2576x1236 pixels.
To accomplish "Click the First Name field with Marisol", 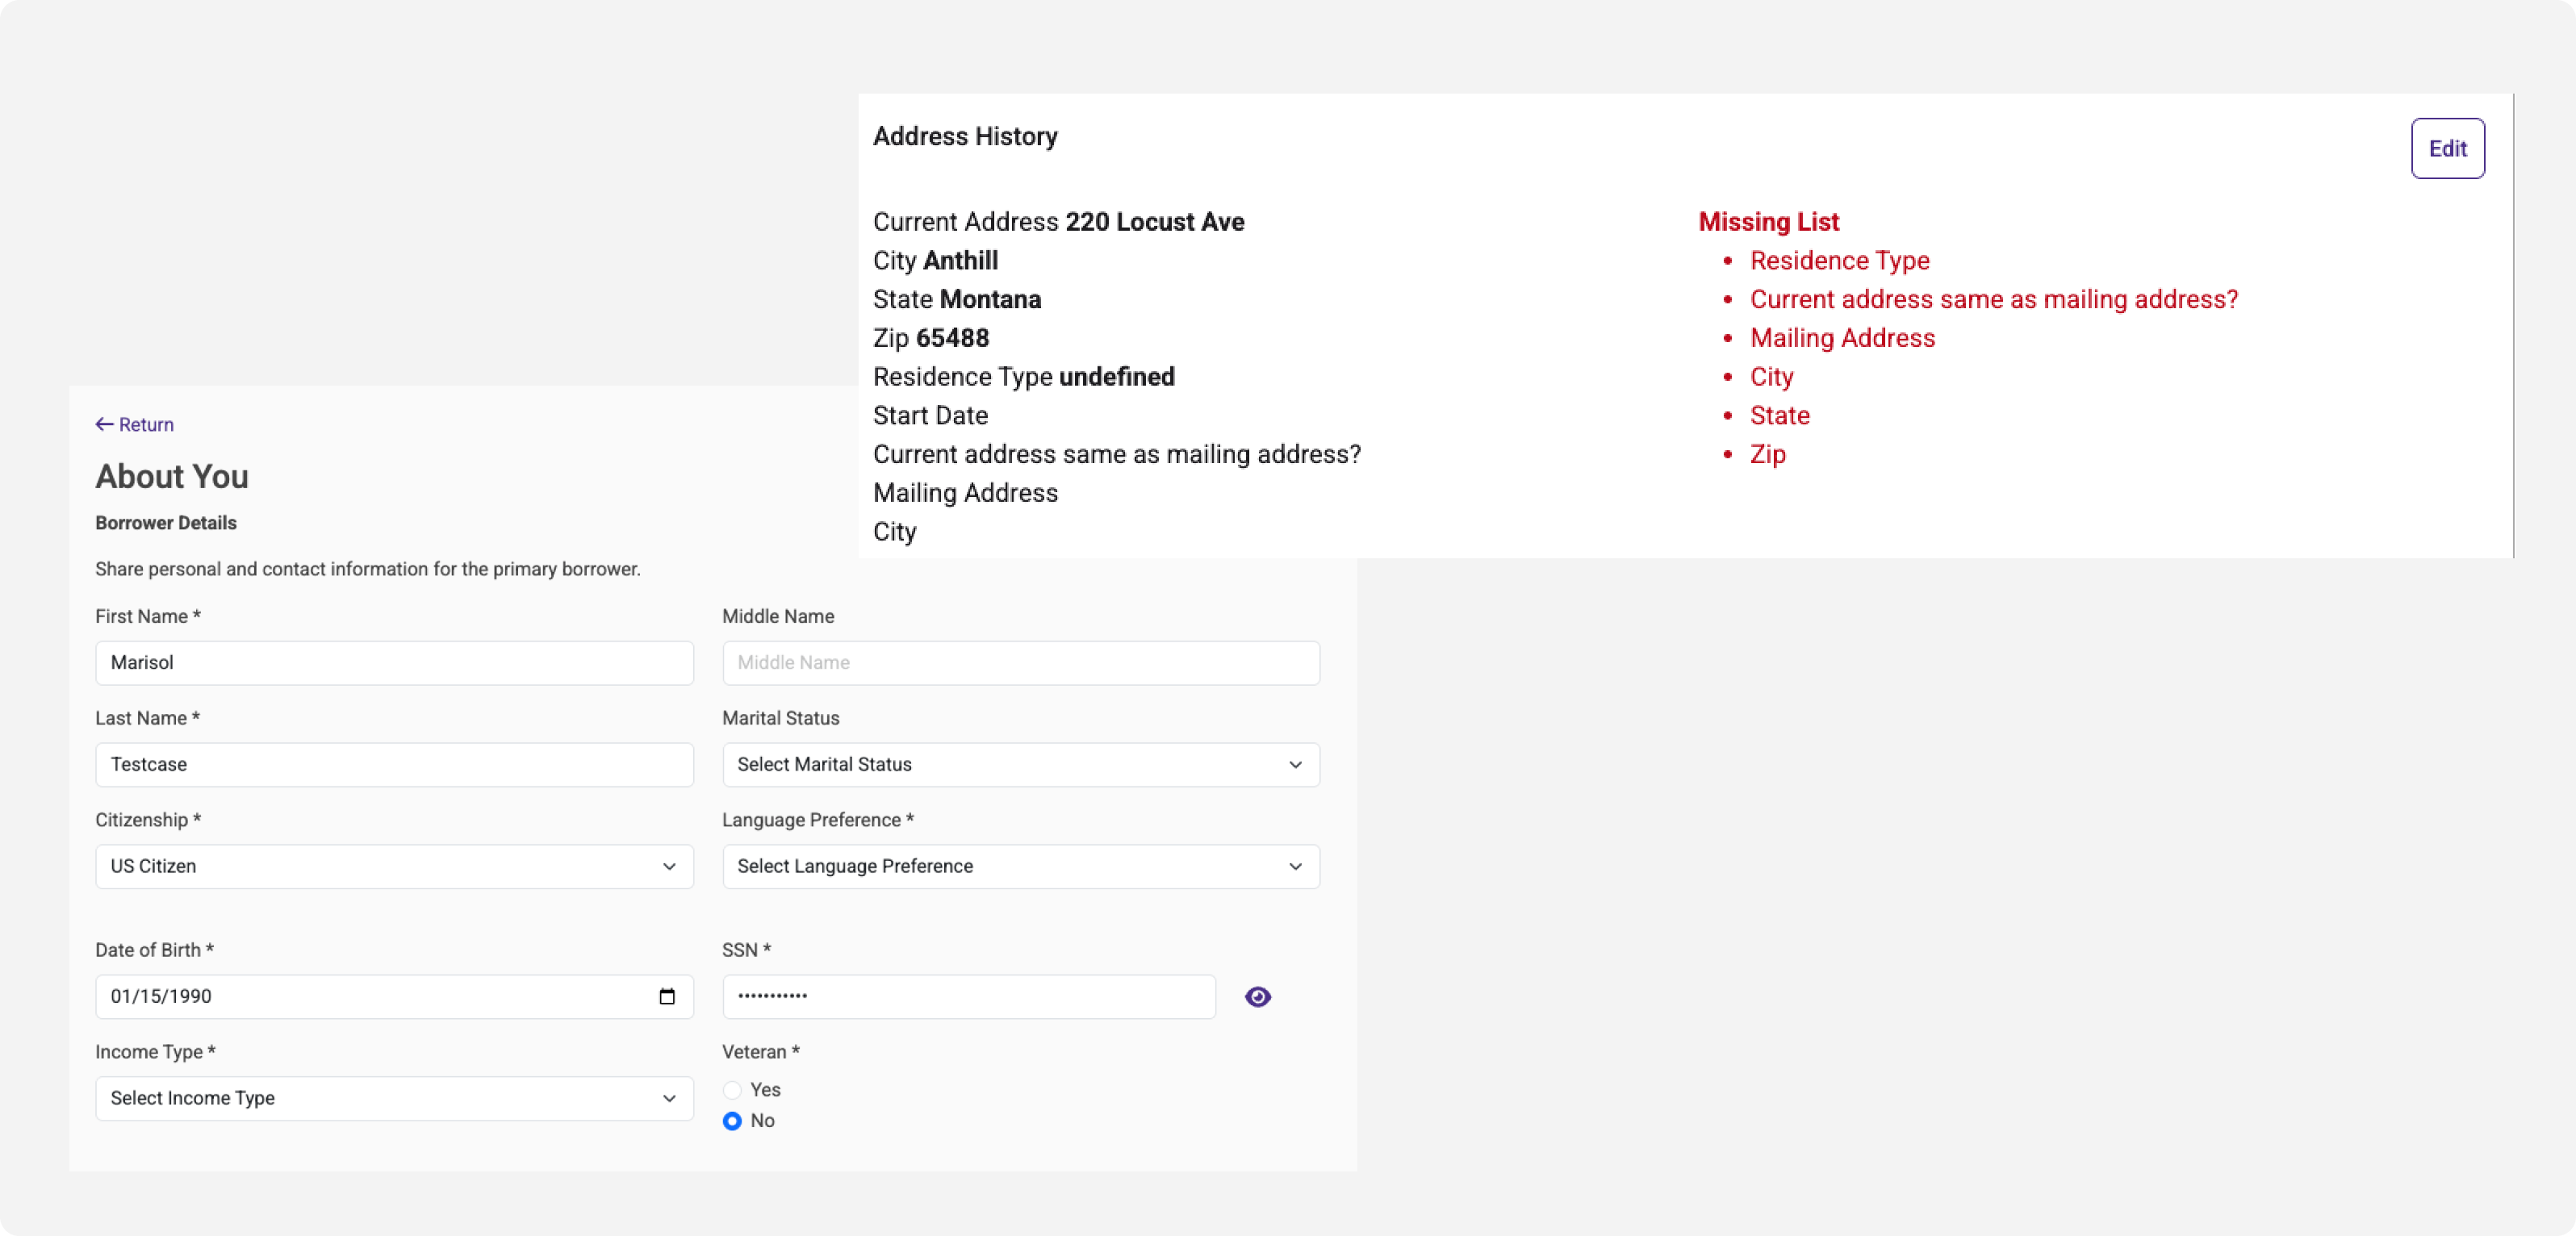I will click(x=394, y=663).
